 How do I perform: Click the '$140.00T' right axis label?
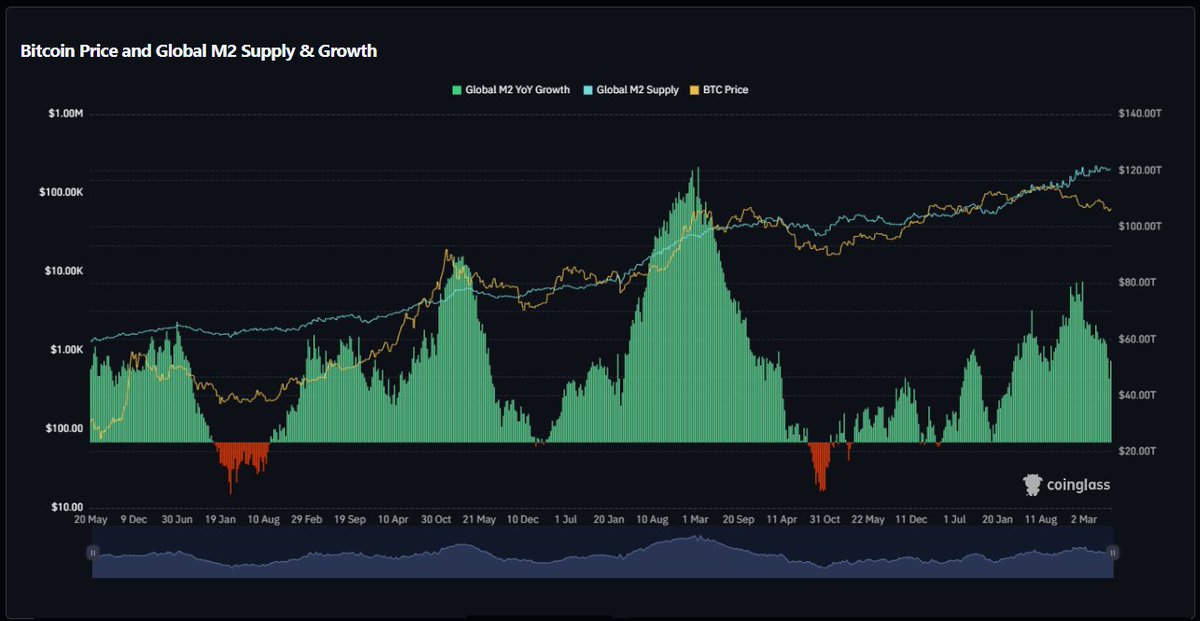[1141, 114]
